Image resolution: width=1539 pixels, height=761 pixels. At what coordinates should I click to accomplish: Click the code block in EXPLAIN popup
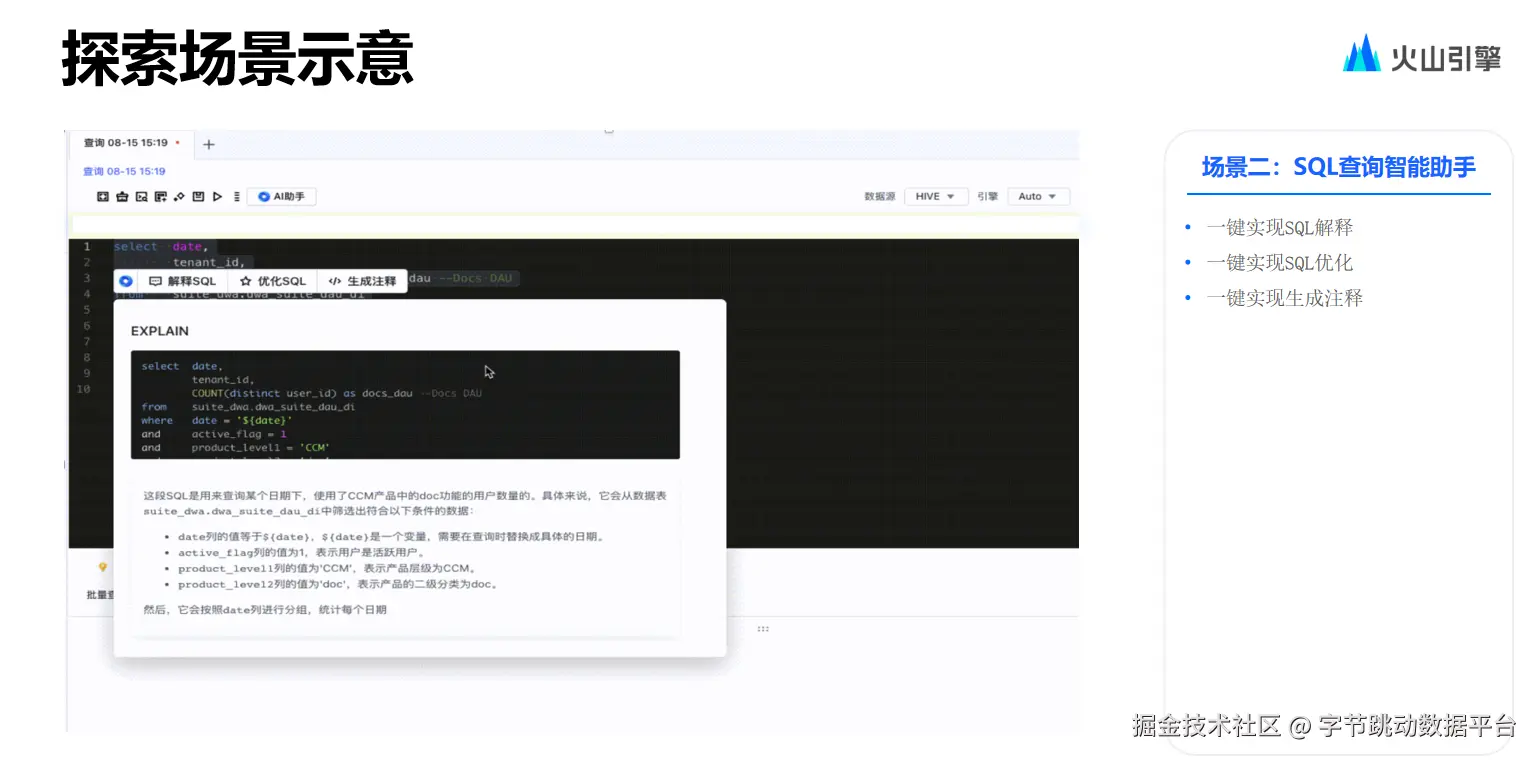click(x=405, y=404)
